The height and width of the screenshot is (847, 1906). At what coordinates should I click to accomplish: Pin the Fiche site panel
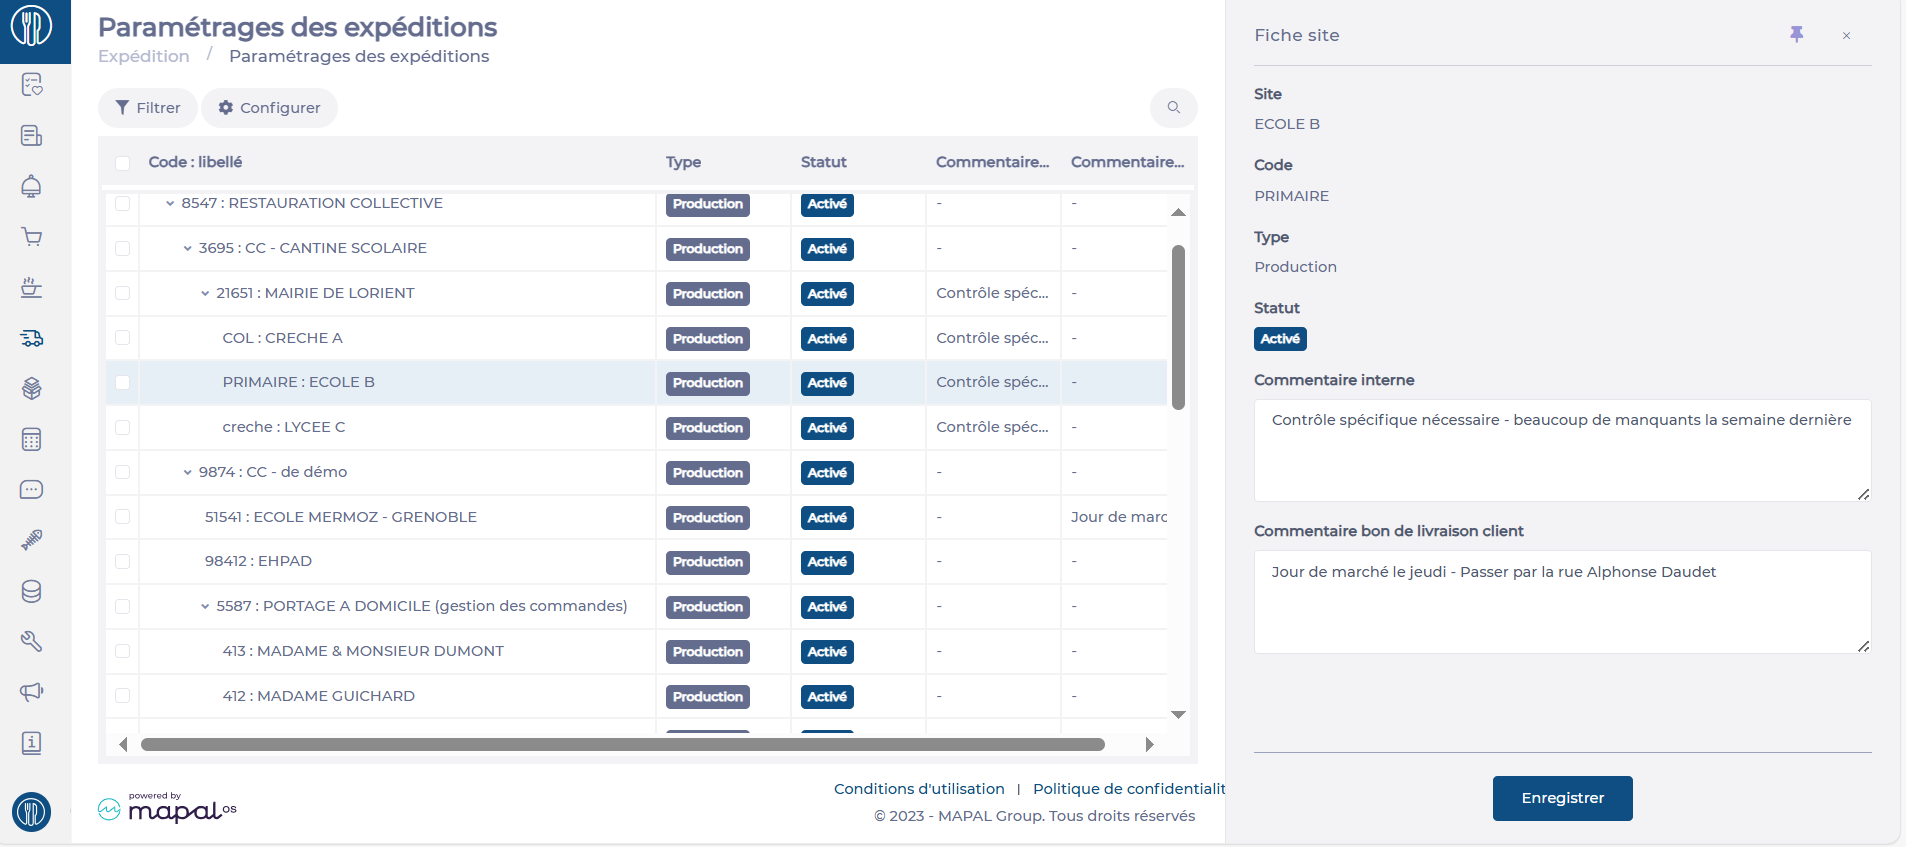(x=1796, y=35)
